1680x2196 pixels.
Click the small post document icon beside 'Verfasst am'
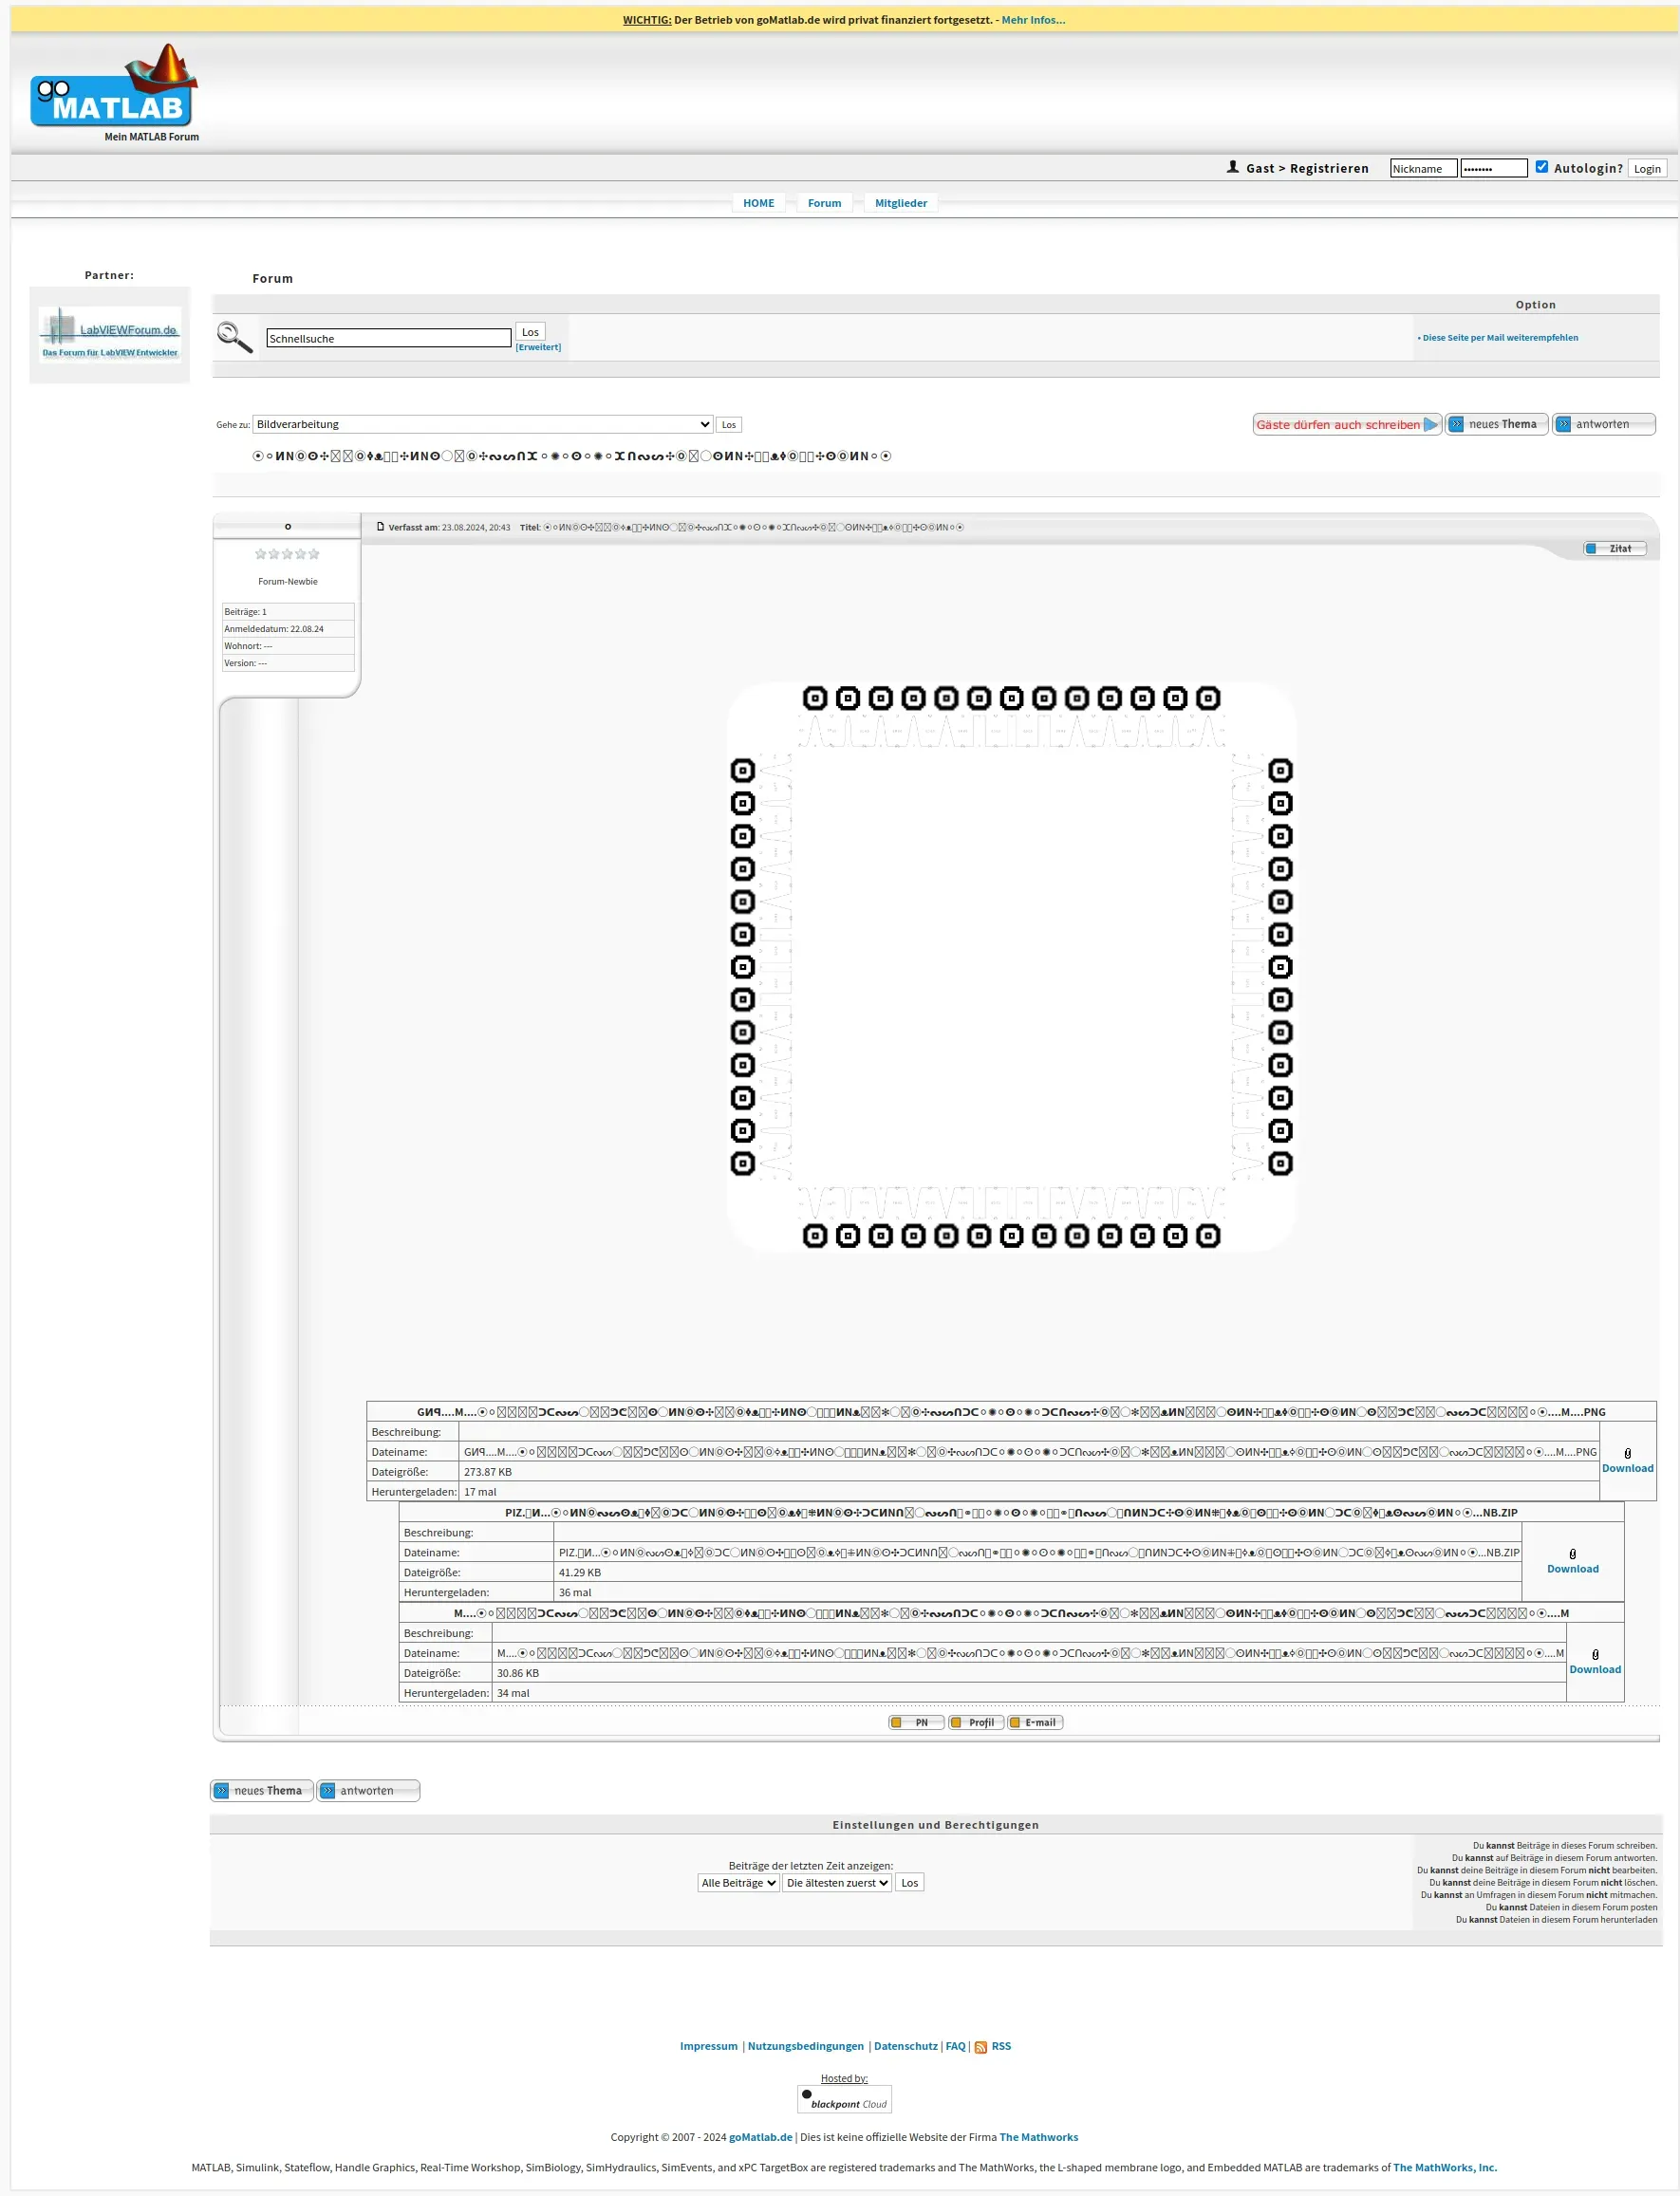(x=380, y=526)
